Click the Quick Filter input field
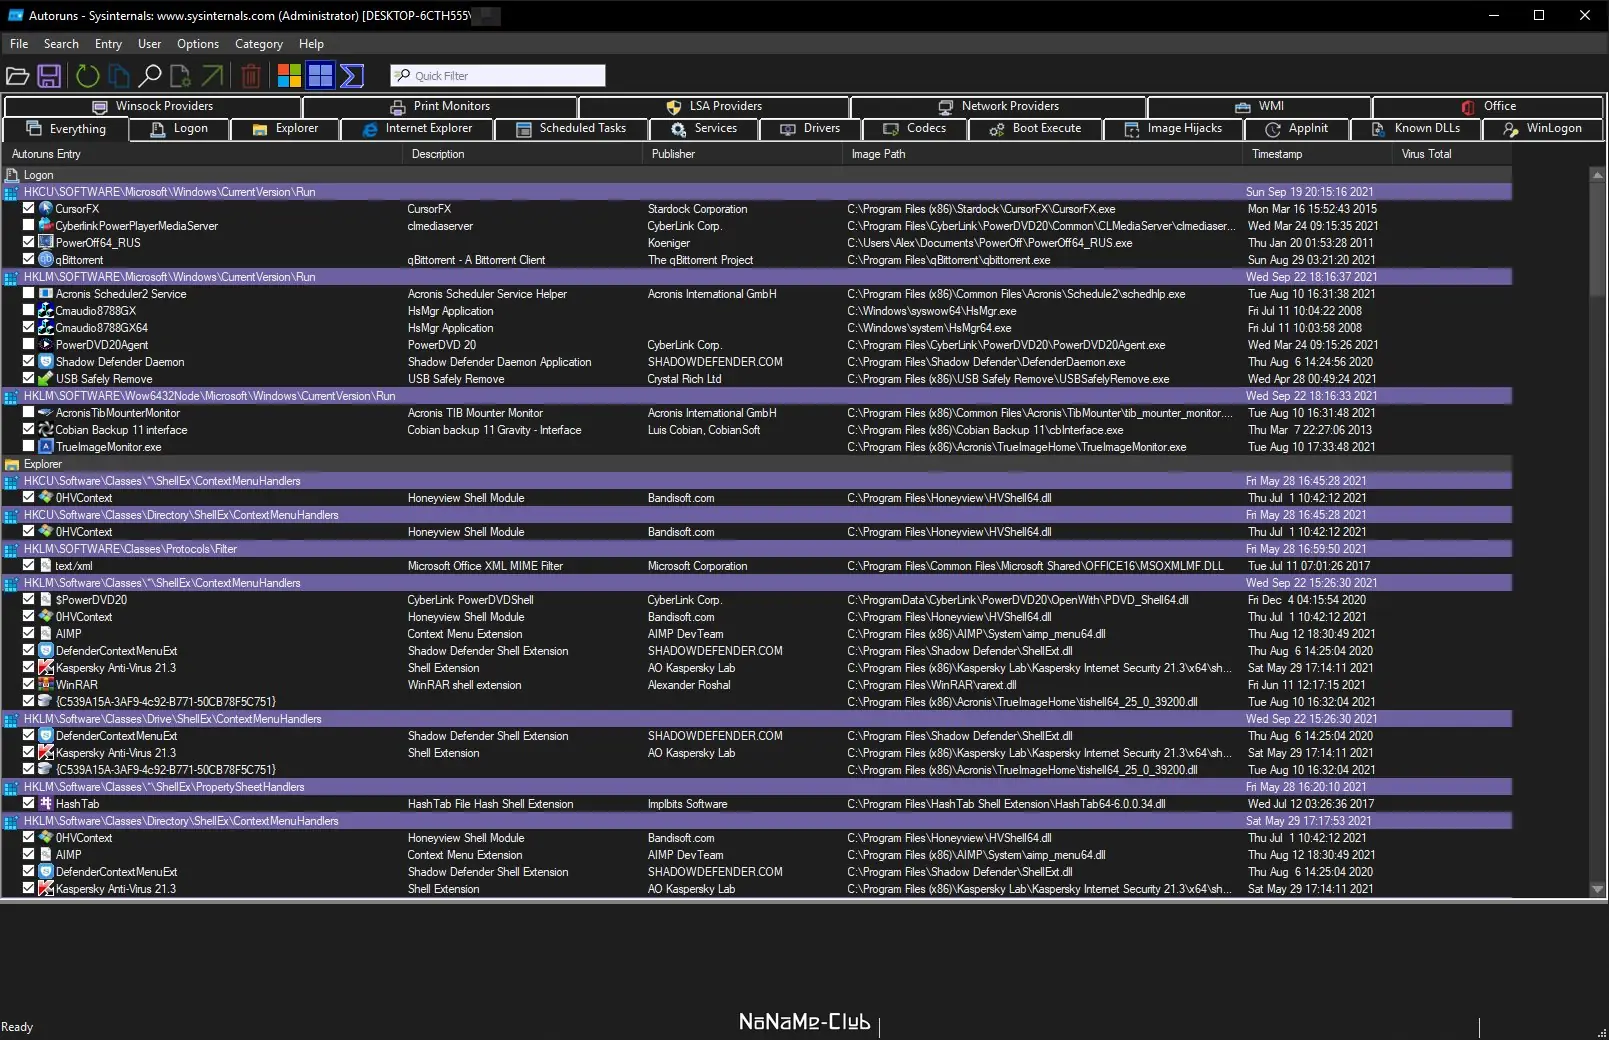The image size is (1609, 1040). [x=498, y=76]
